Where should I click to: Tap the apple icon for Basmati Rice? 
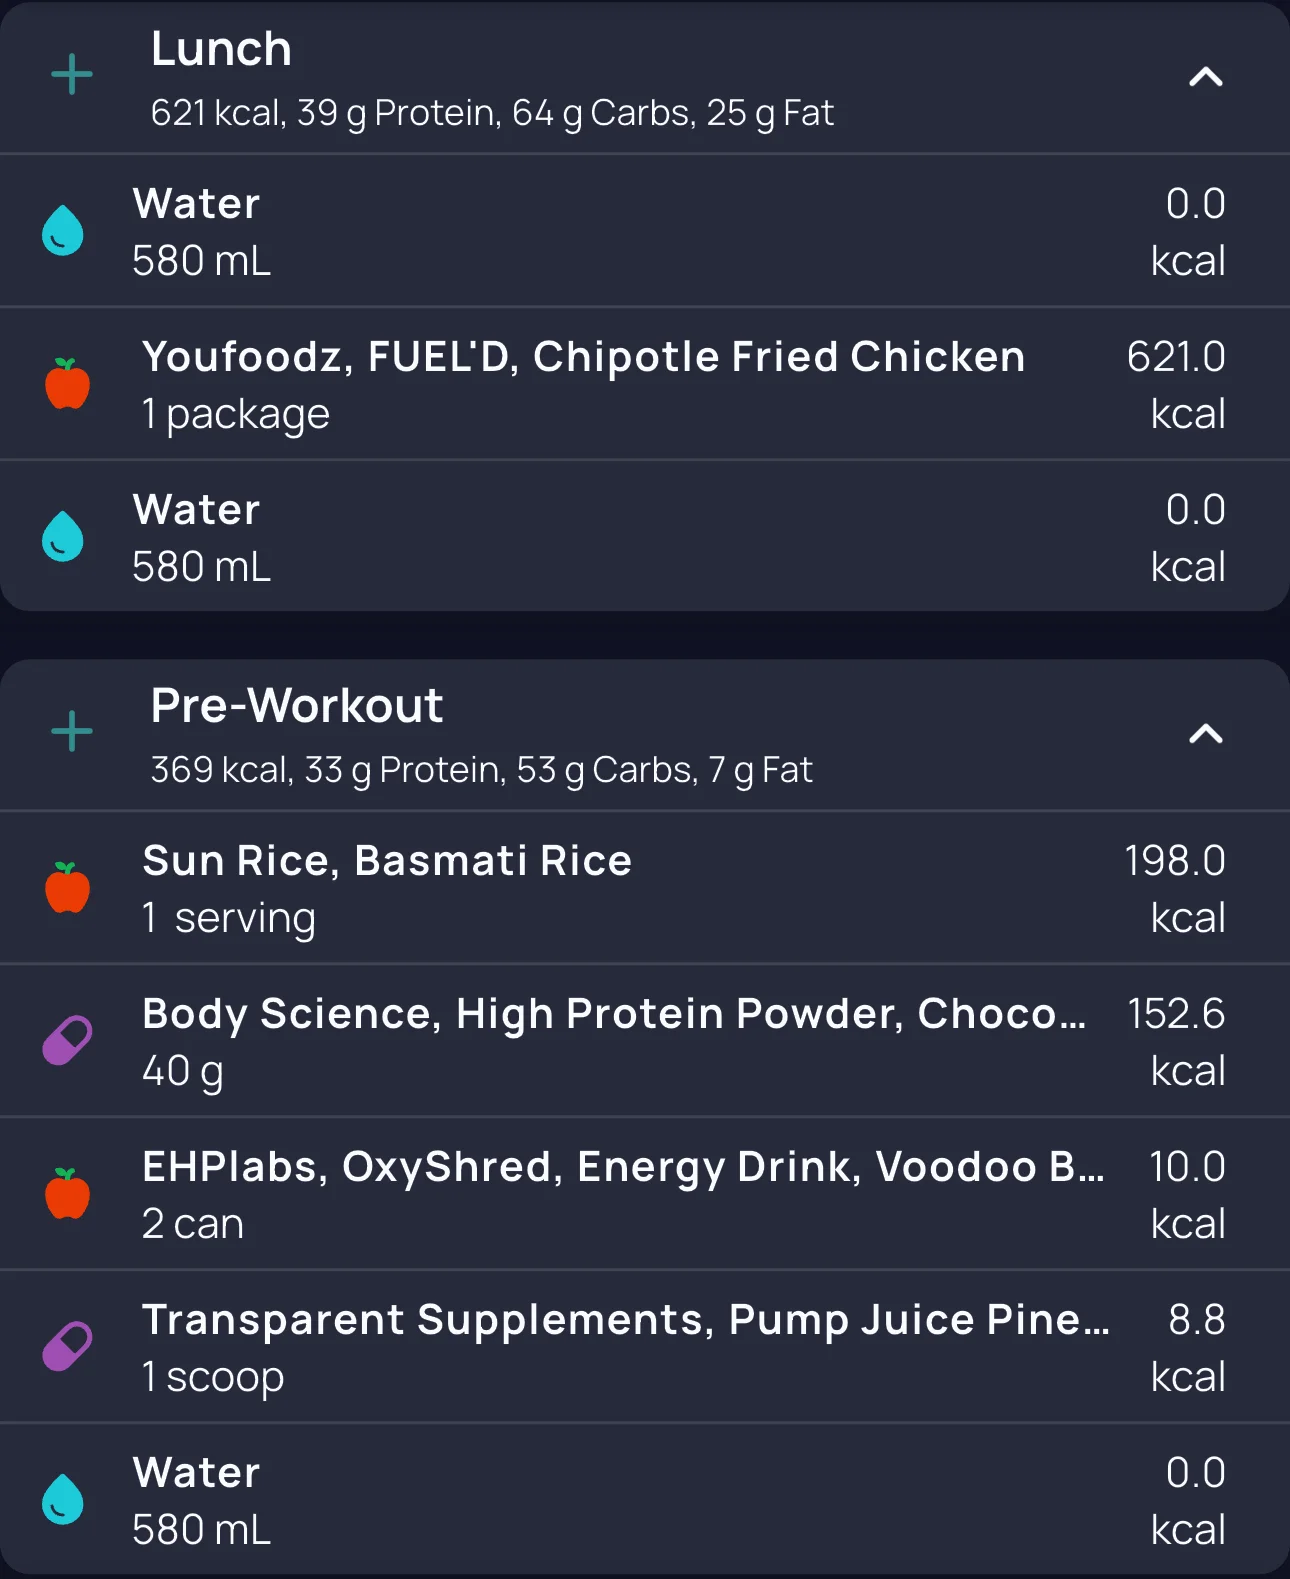pyautogui.click(x=68, y=888)
